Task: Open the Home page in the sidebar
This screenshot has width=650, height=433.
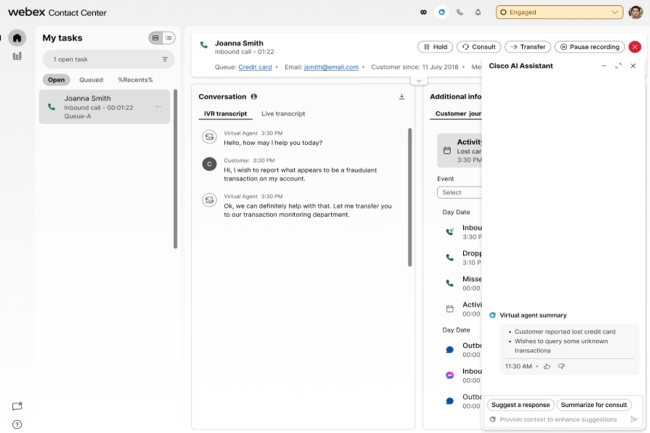Action: pyautogui.click(x=17, y=38)
